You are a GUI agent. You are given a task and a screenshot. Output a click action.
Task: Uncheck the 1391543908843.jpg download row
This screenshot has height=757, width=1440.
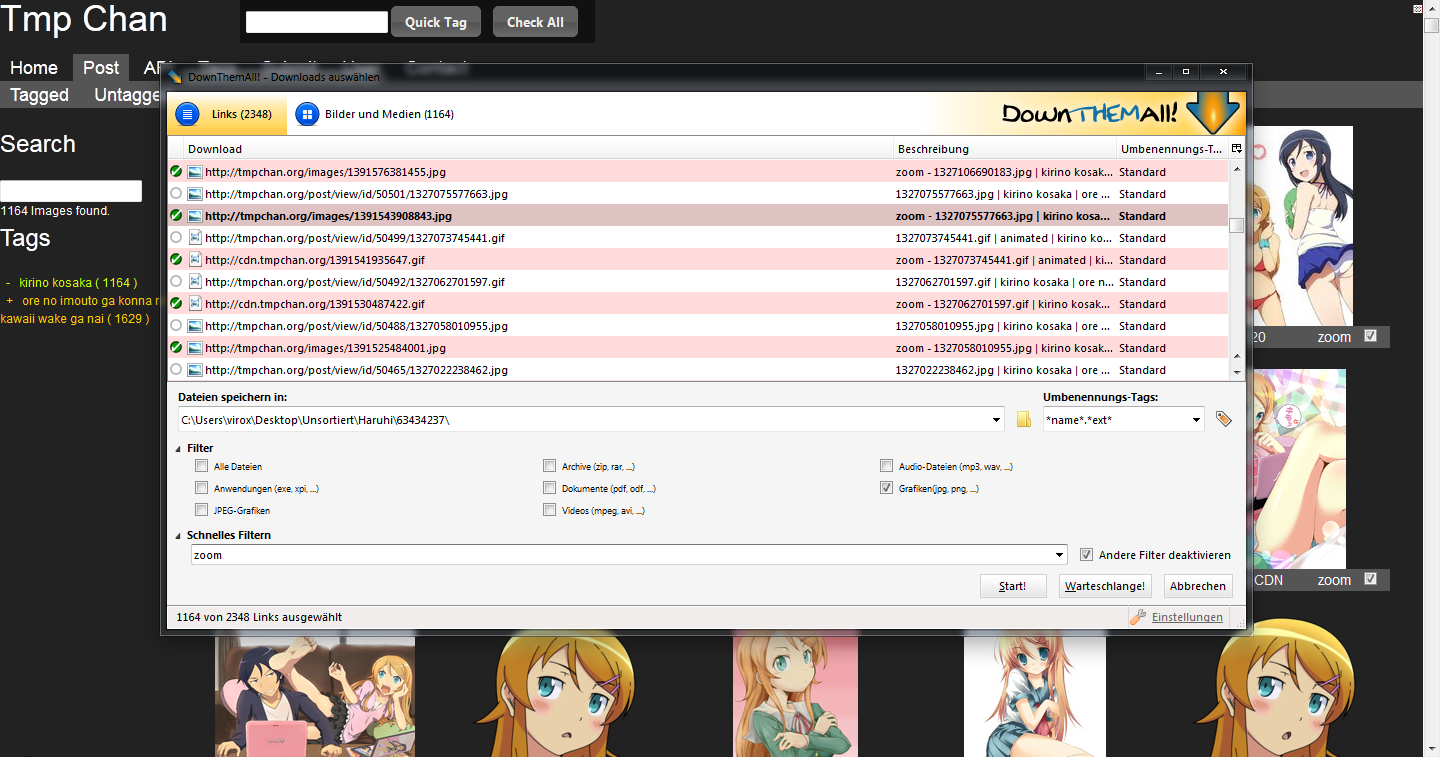(176, 216)
